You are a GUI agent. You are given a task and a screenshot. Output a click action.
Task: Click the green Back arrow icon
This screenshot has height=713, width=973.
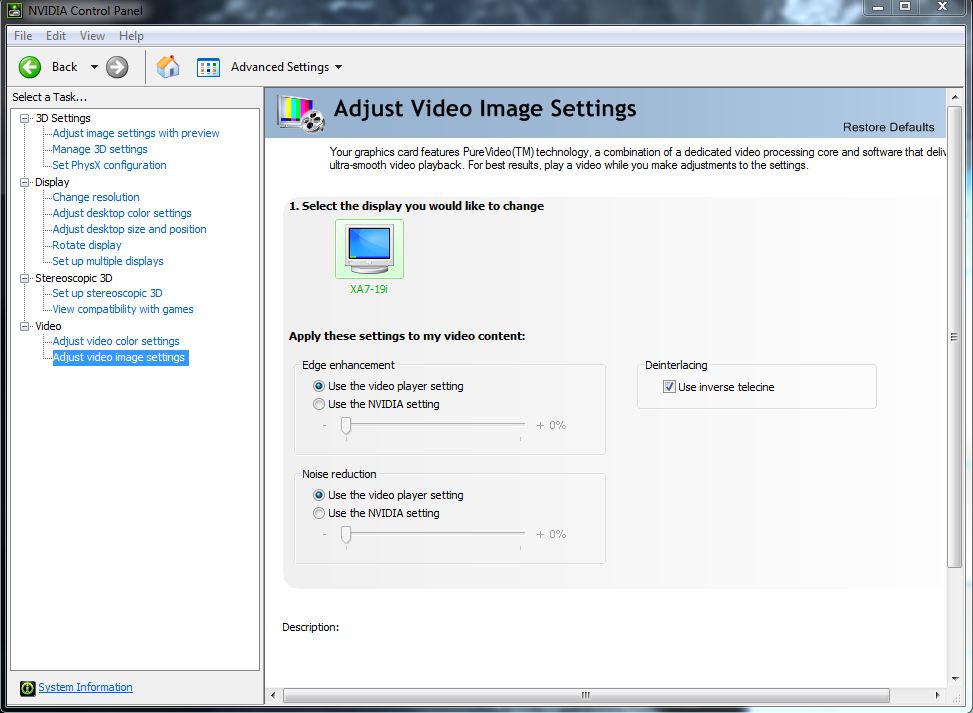(x=30, y=67)
